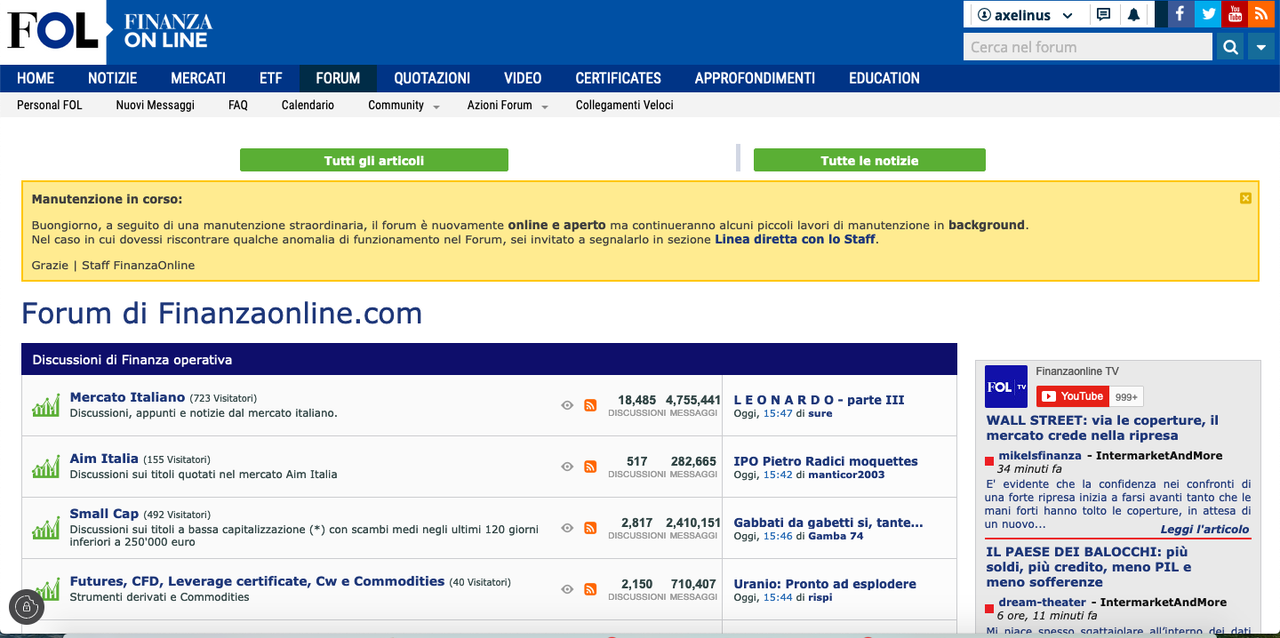Toggle watch eye for Mercato Italiano
Image resolution: width=1280 pixels, height=638 pixels.
tap(567, 405)
